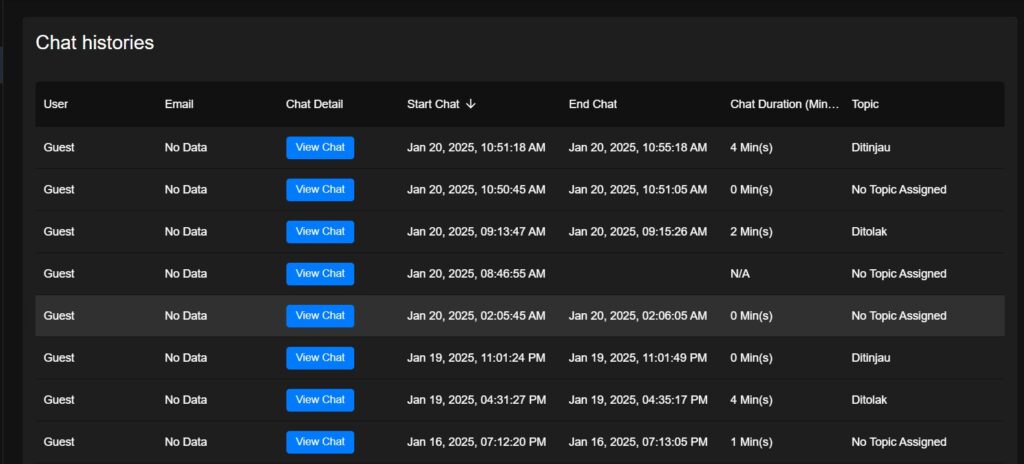The image size is (1024, 464).
Task: Select the 4 Min(s) duration on Jan 19 row
Action: tap(751, 400)
